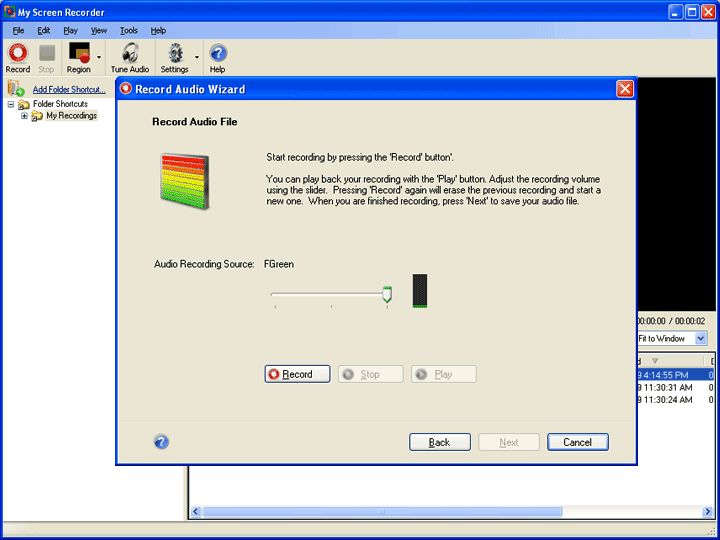Collapse the Folder Shortcuts tree node
The height and width of the screenshot is (540, 720).
pos(11,104)
